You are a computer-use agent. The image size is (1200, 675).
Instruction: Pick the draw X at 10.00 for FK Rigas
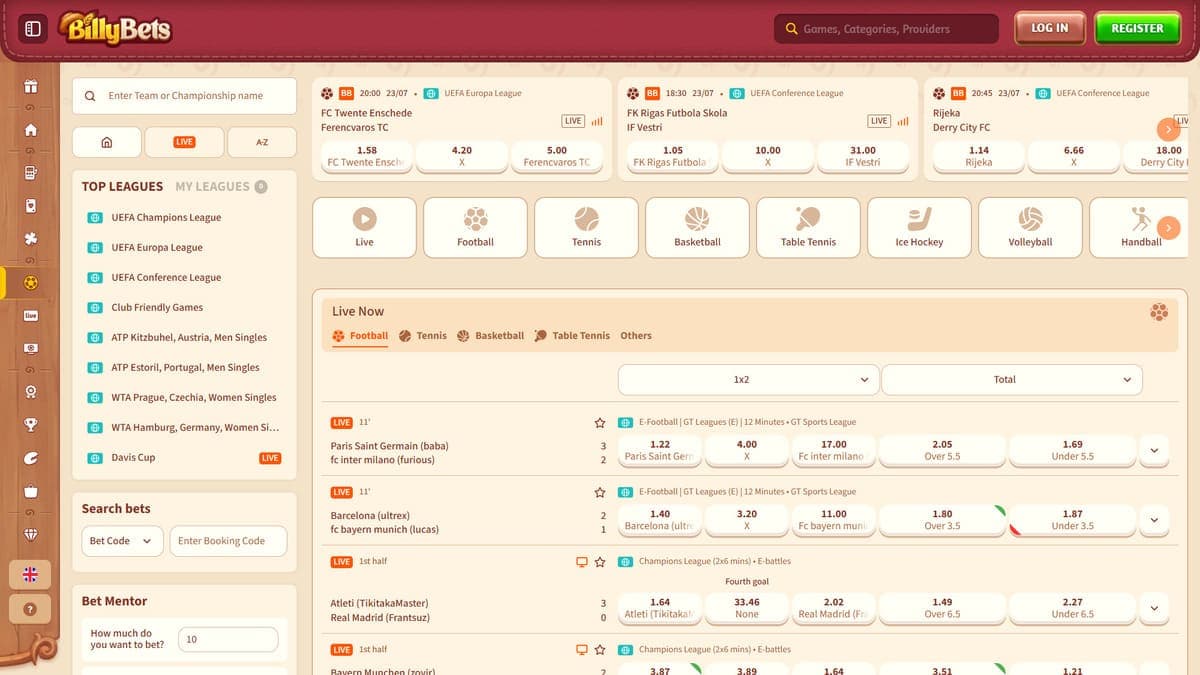point(767,156)
